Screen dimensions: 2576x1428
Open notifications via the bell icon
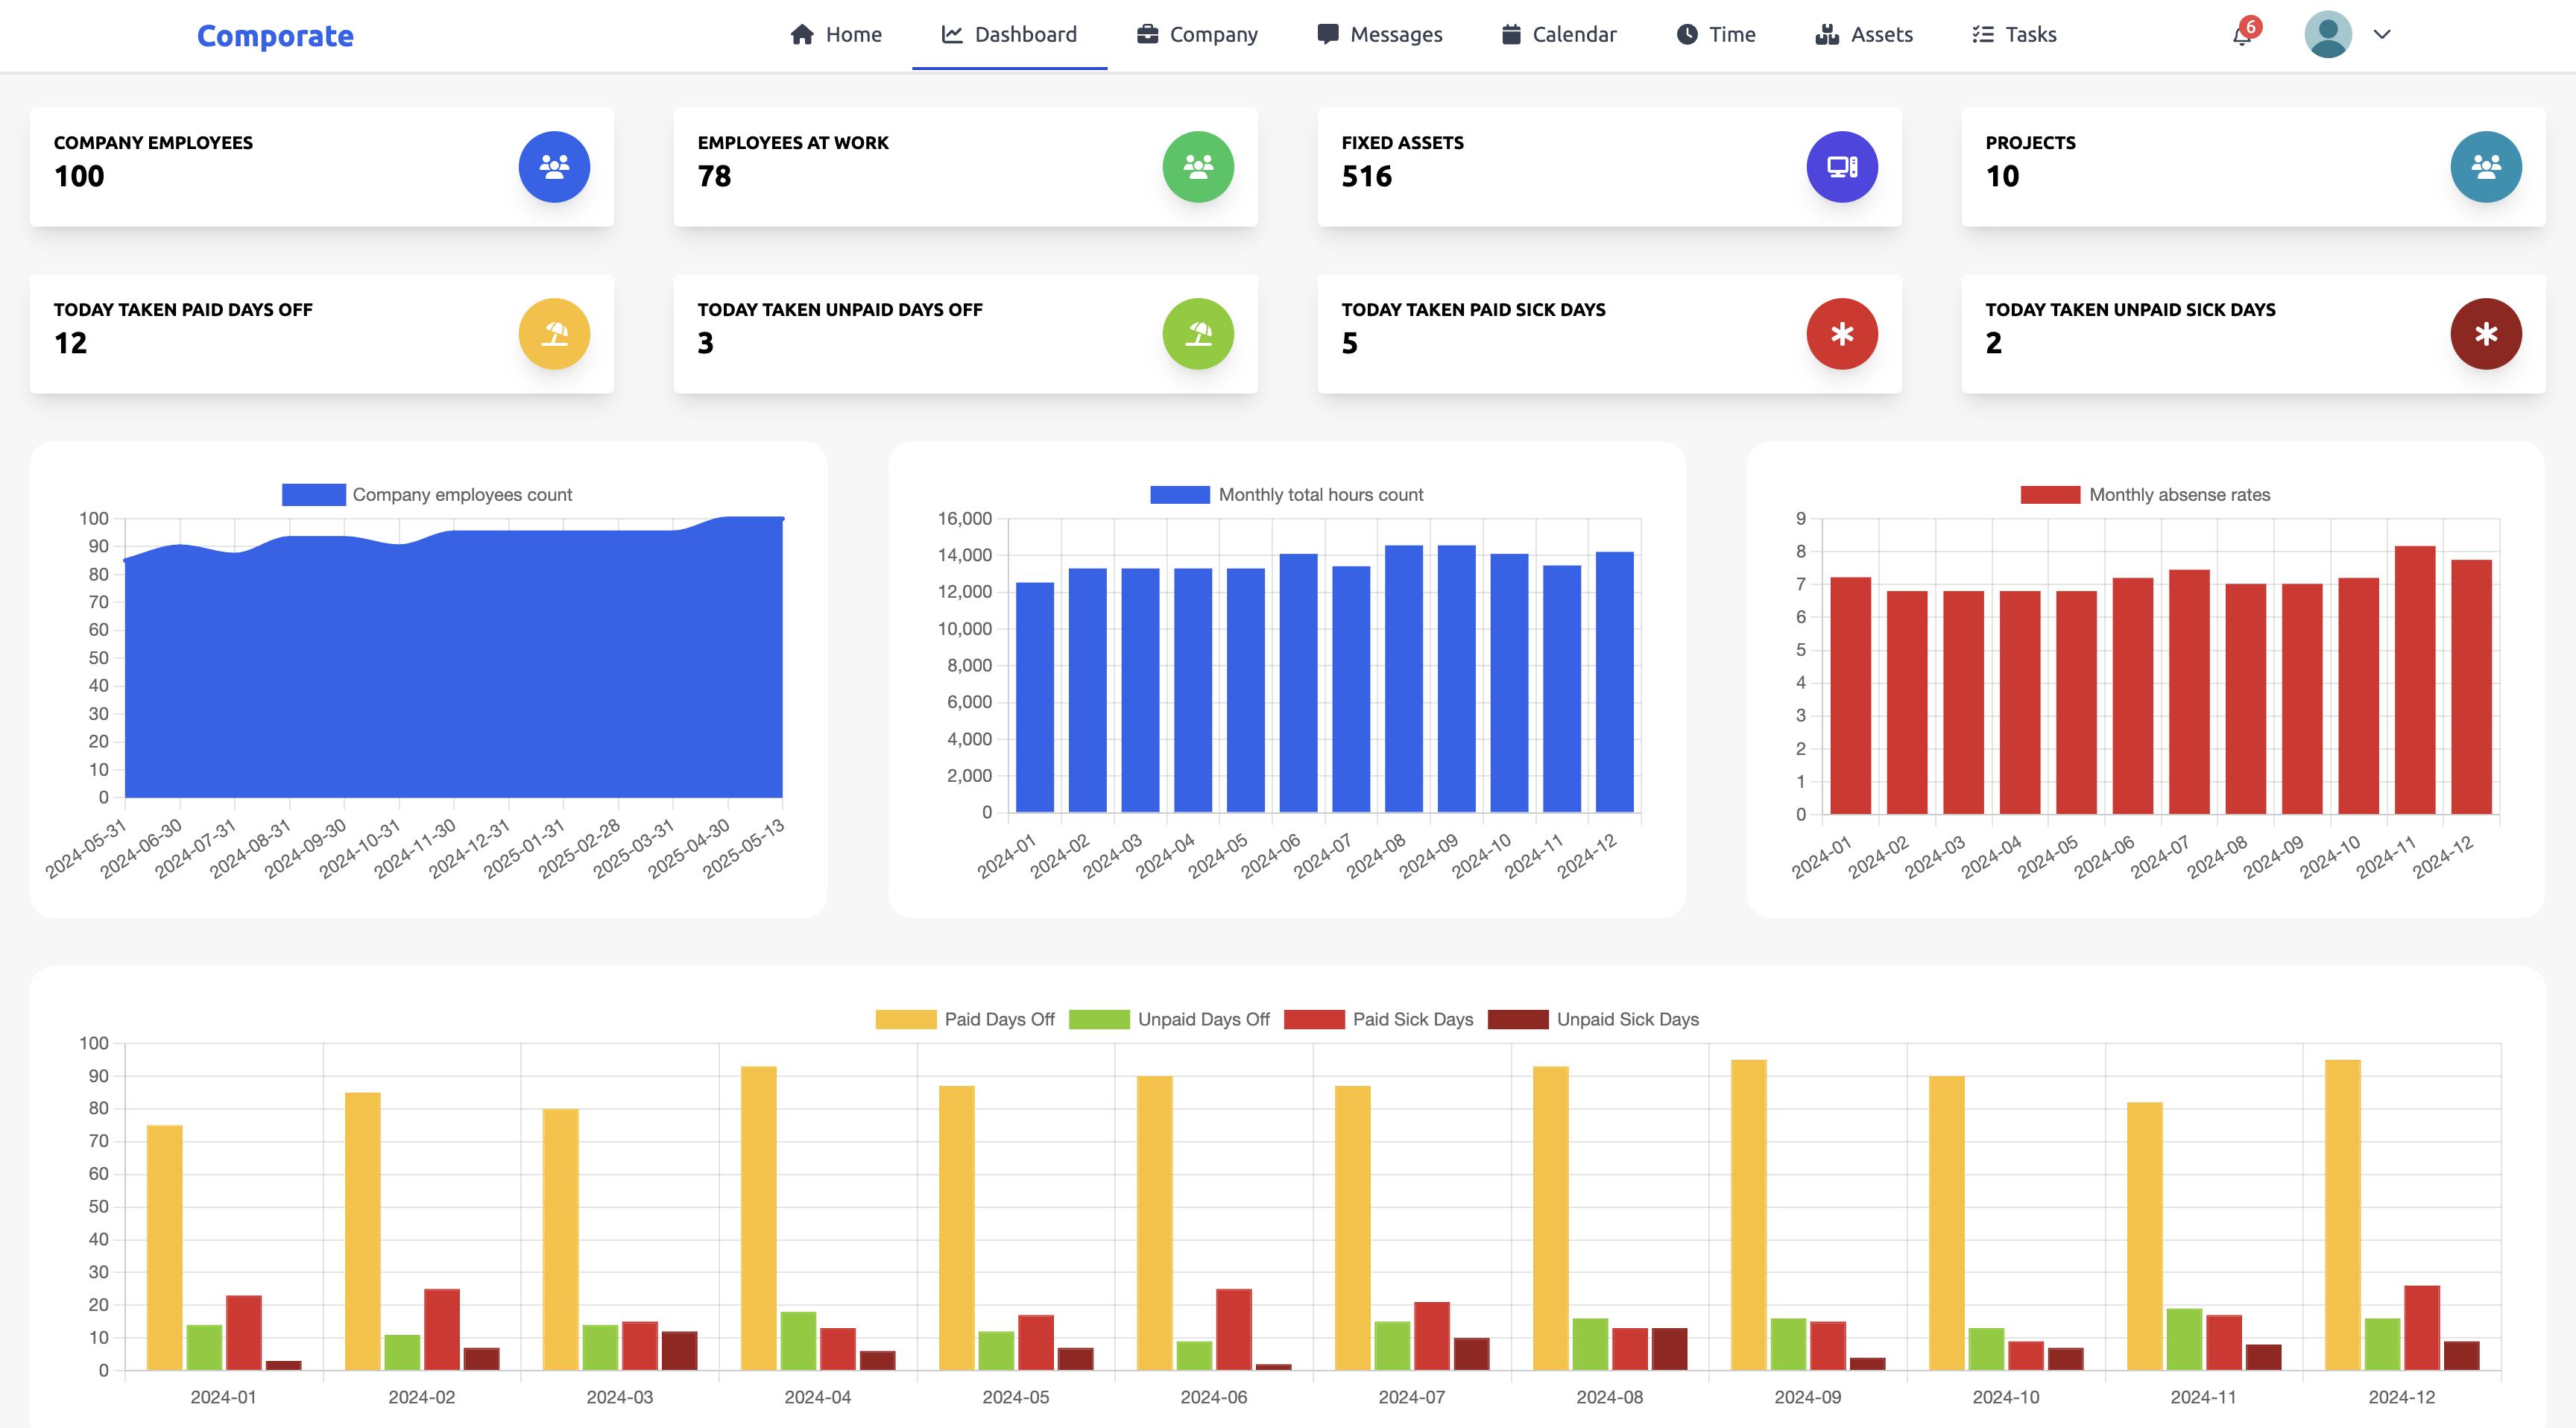coord(2241,38)
